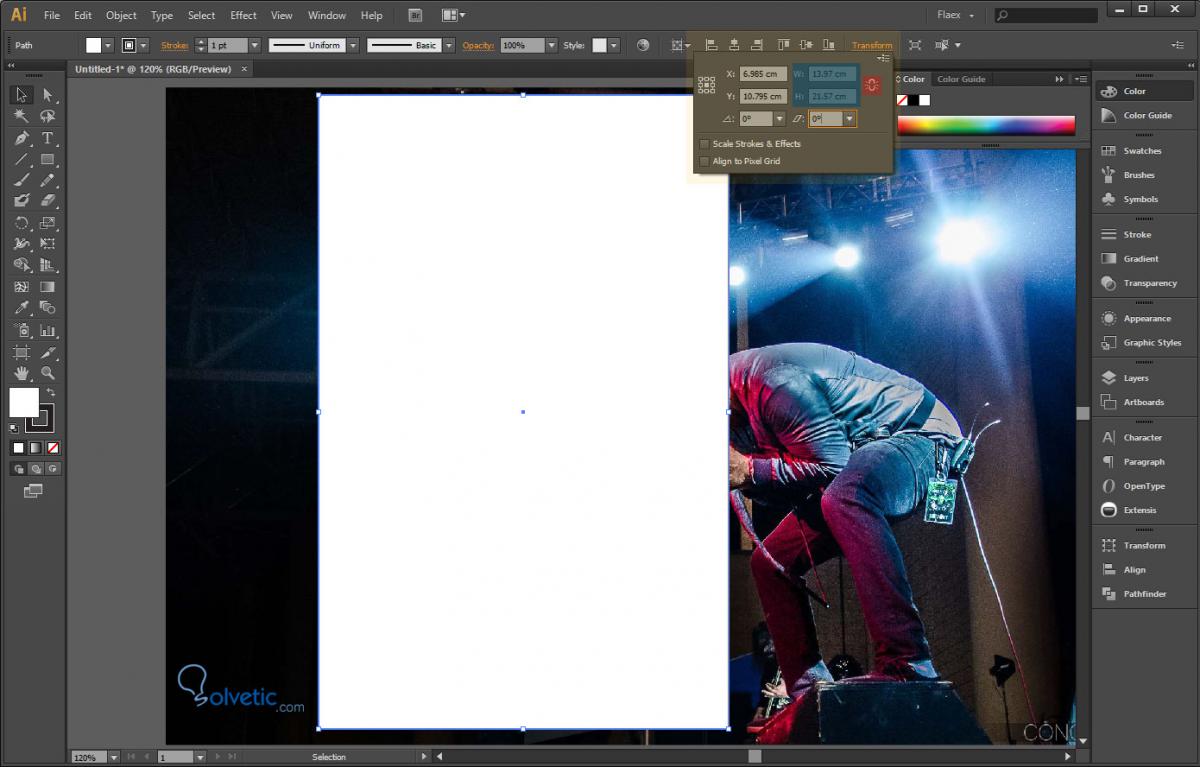This screenshot has width=1200, height=767.
Task: Enable Draw Inside mode
Action: [53, 468]
